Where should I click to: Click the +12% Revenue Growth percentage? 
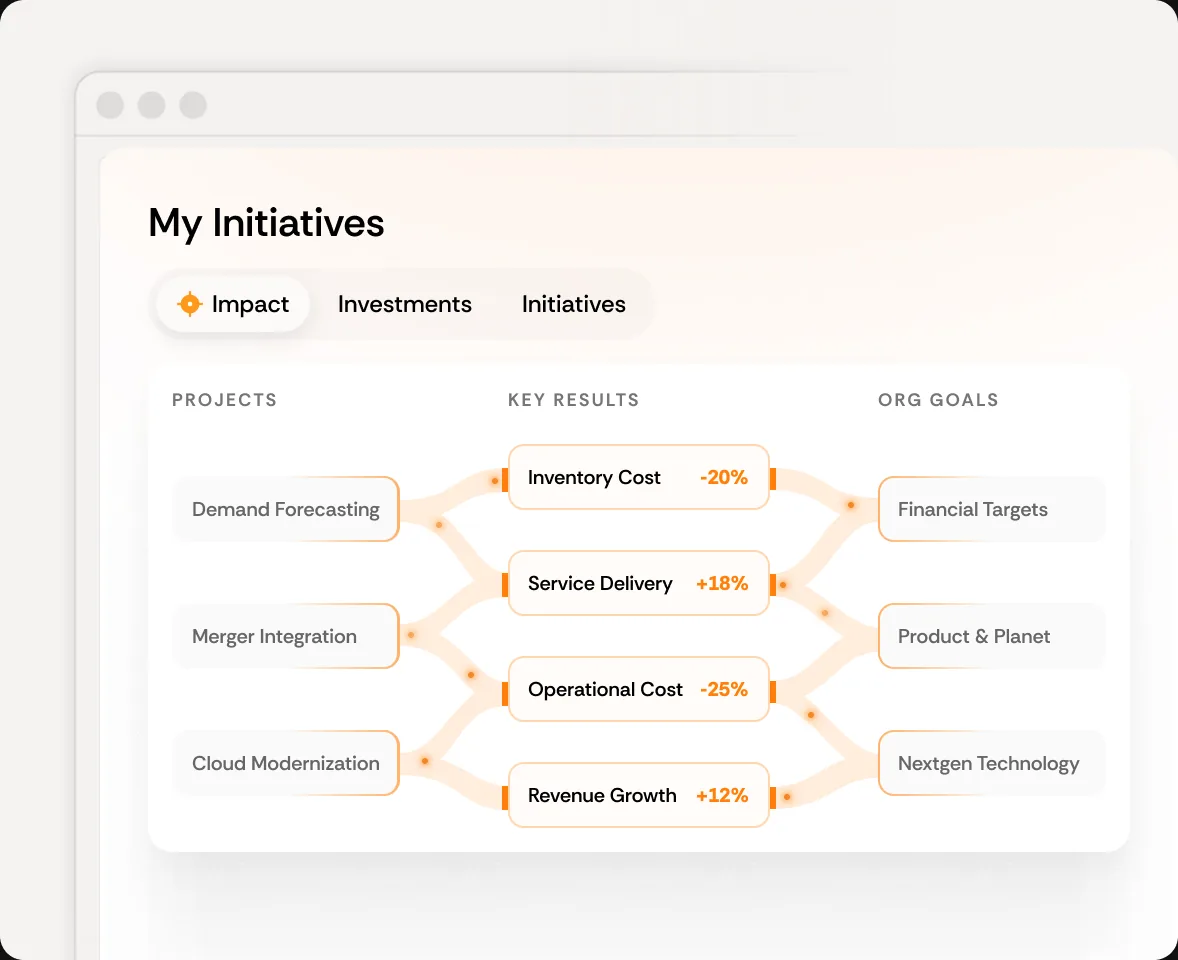722,795
